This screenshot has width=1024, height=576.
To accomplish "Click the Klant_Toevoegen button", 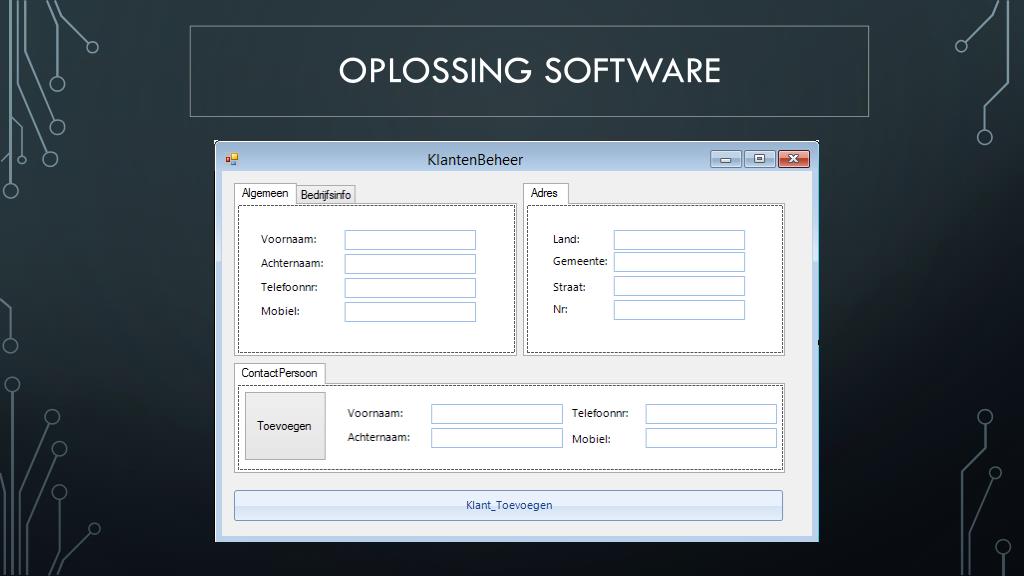I will [x=508, y=505].
